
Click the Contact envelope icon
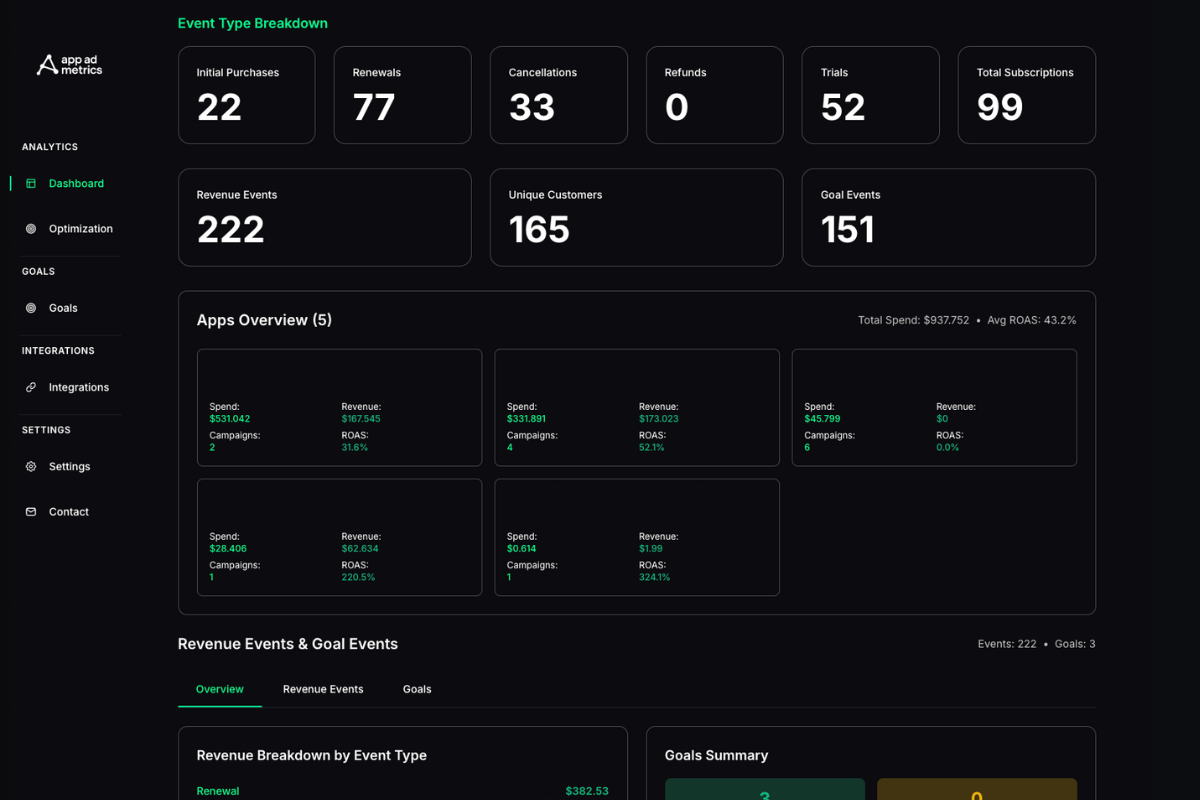[31, 512]
